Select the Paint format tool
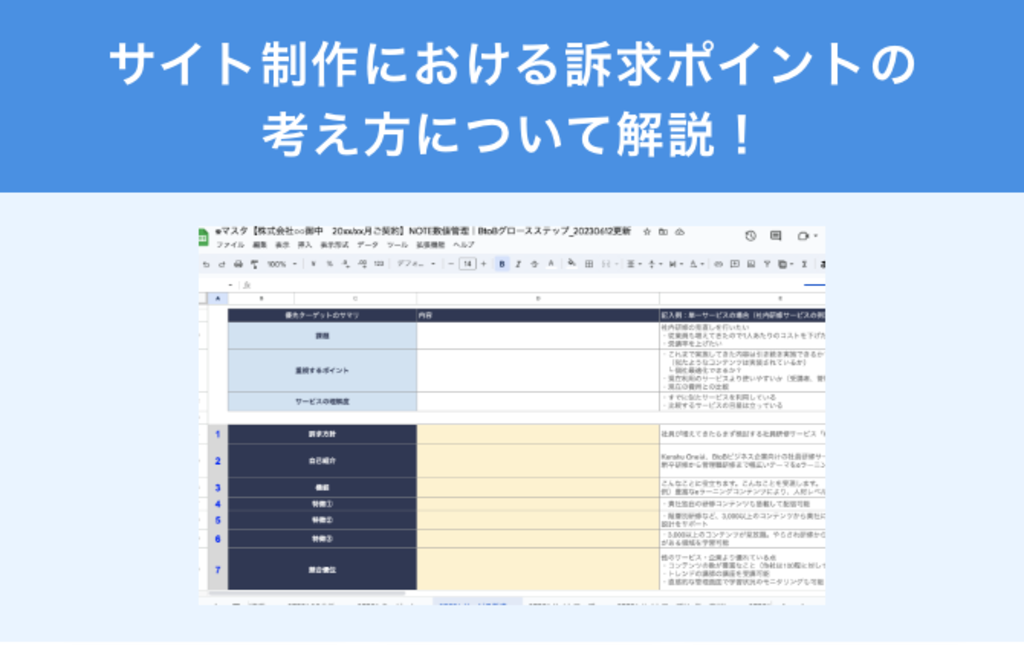The image size is (1024, 654). [x=255, y=265]
